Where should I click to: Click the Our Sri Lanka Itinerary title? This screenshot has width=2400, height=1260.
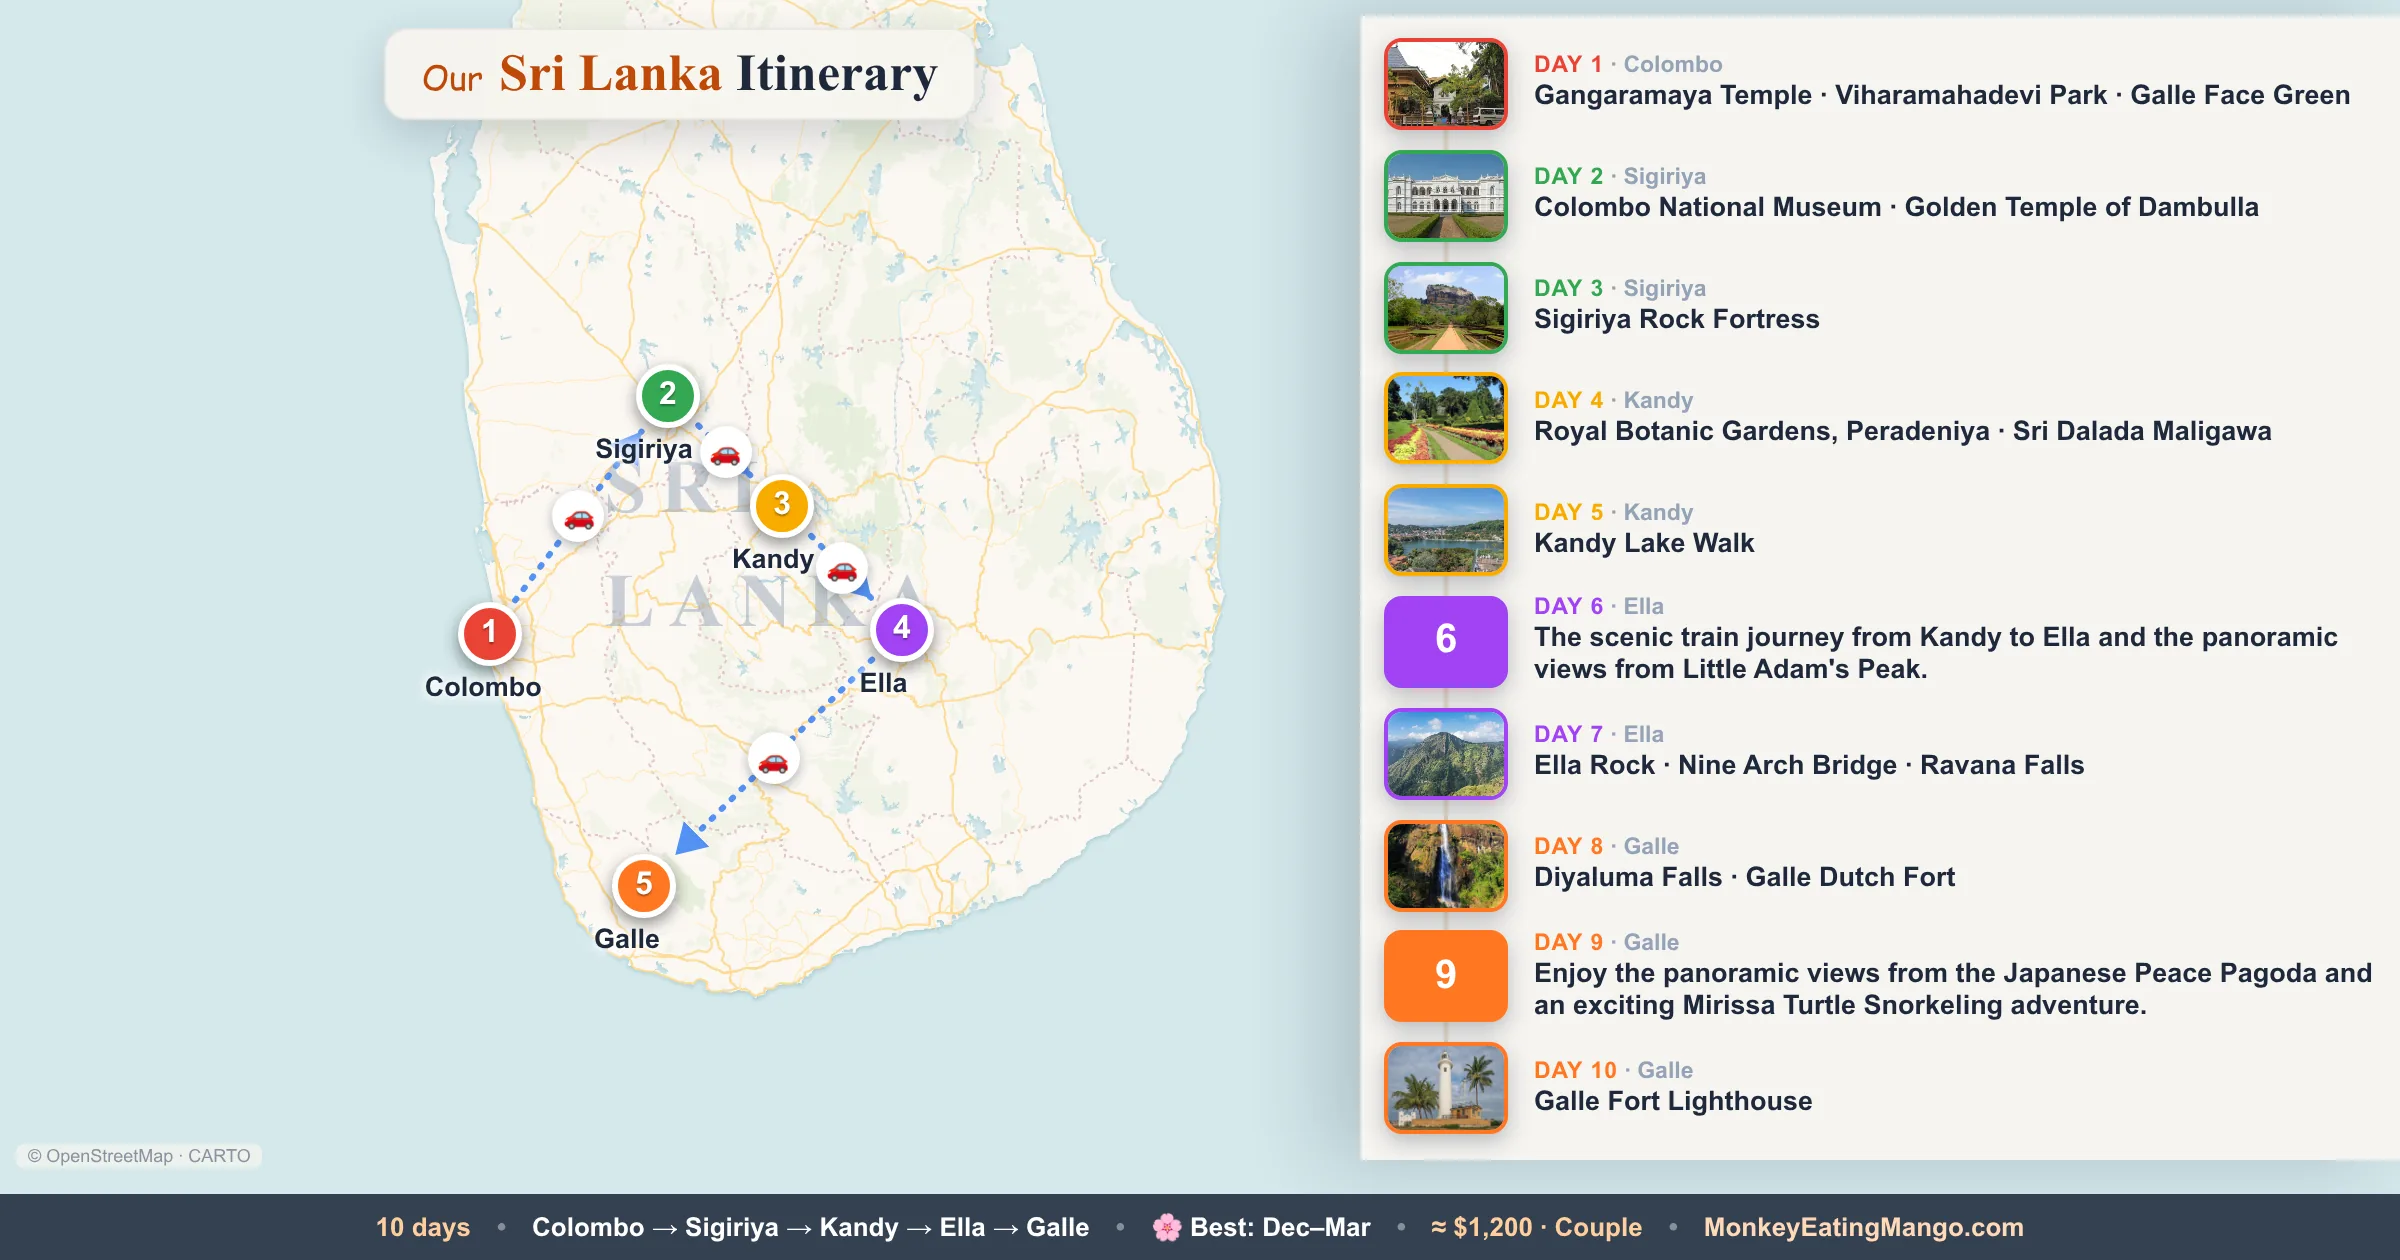[680, 74]
